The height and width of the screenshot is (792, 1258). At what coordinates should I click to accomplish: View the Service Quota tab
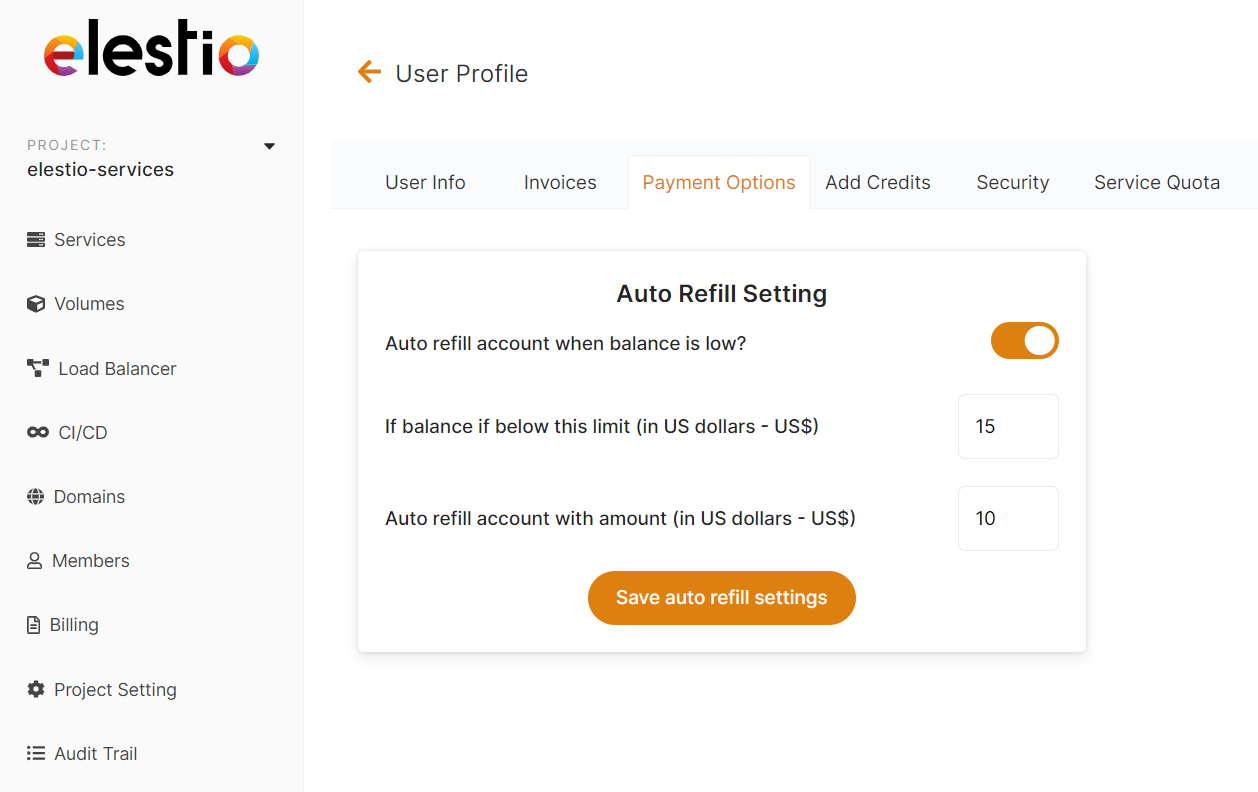pos(1156,183)
